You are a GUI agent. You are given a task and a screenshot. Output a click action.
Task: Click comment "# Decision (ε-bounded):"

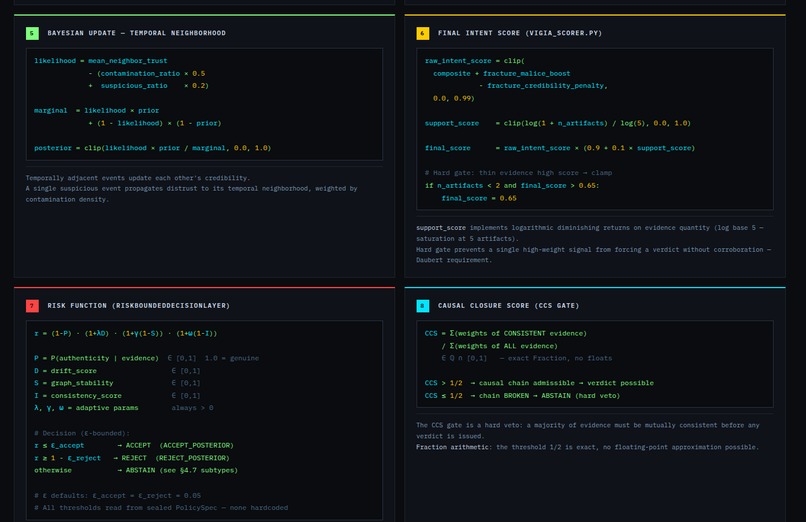pos(82,433)
